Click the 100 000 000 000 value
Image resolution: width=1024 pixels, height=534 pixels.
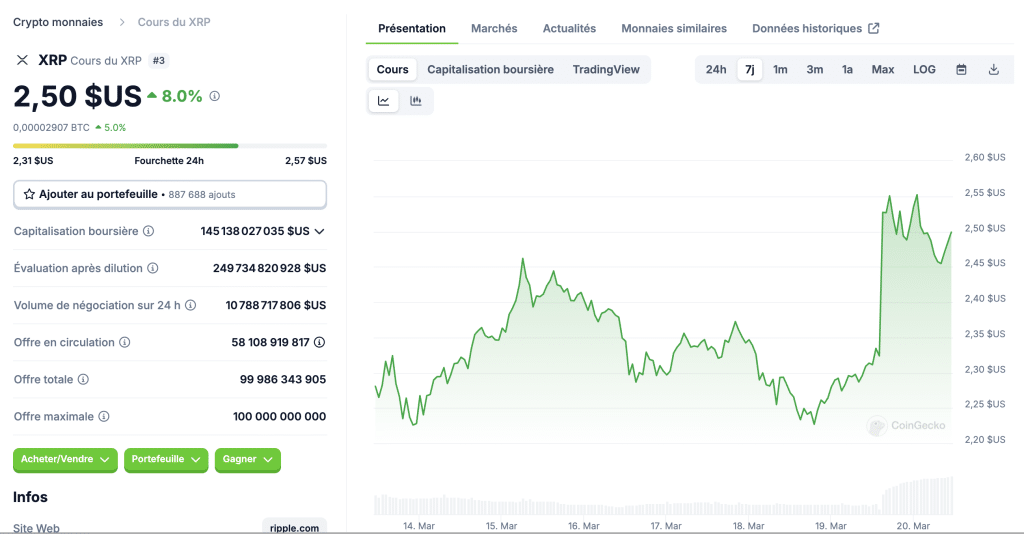pos(280,416)
